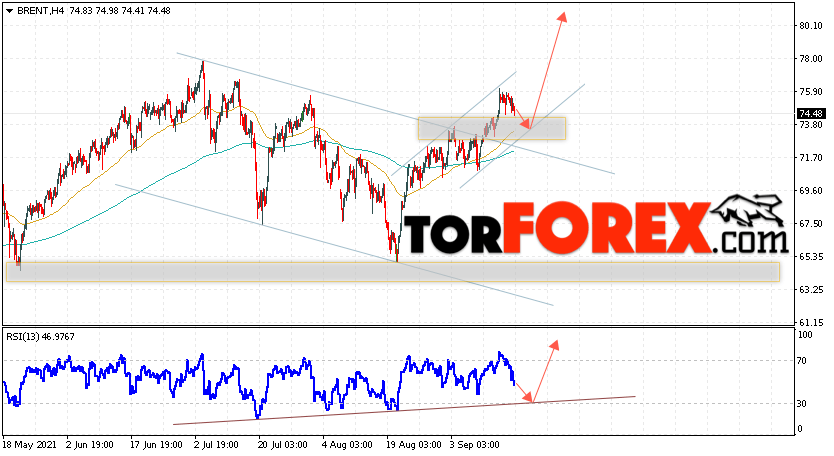Viewport: 834px width, 456px height.
Task: Click the 2 Jun 19:00 date label
Action: pos(89,445)
